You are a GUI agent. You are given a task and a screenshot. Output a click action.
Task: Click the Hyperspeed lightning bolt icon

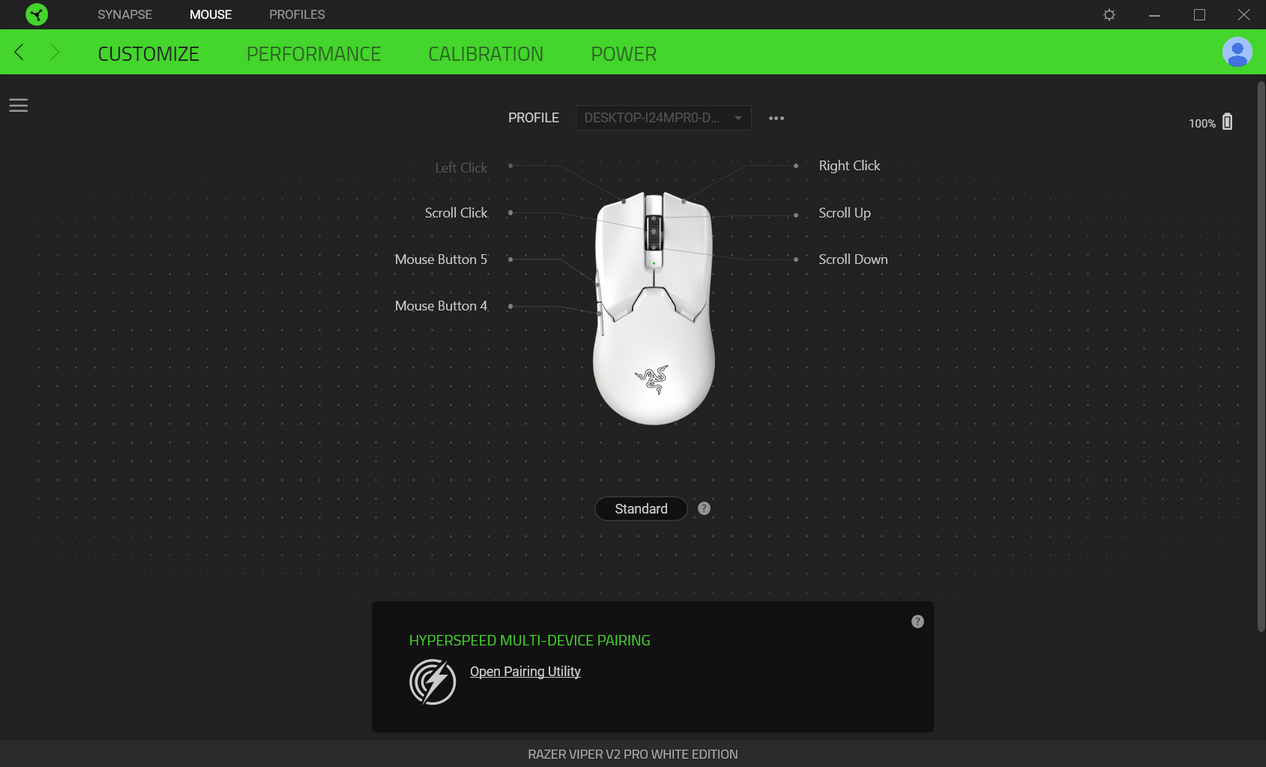pos(433,681)
